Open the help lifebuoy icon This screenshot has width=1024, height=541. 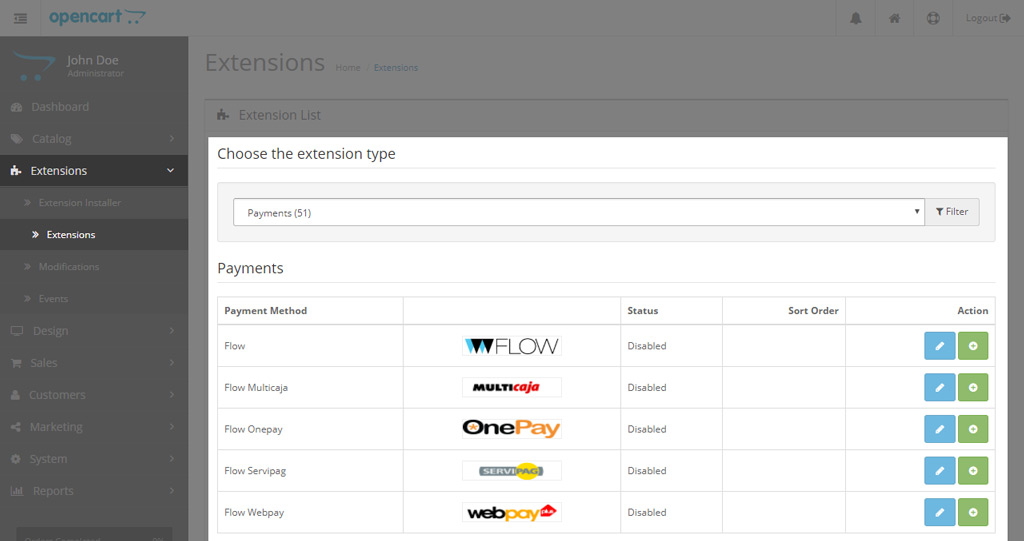tap(933, 18)
